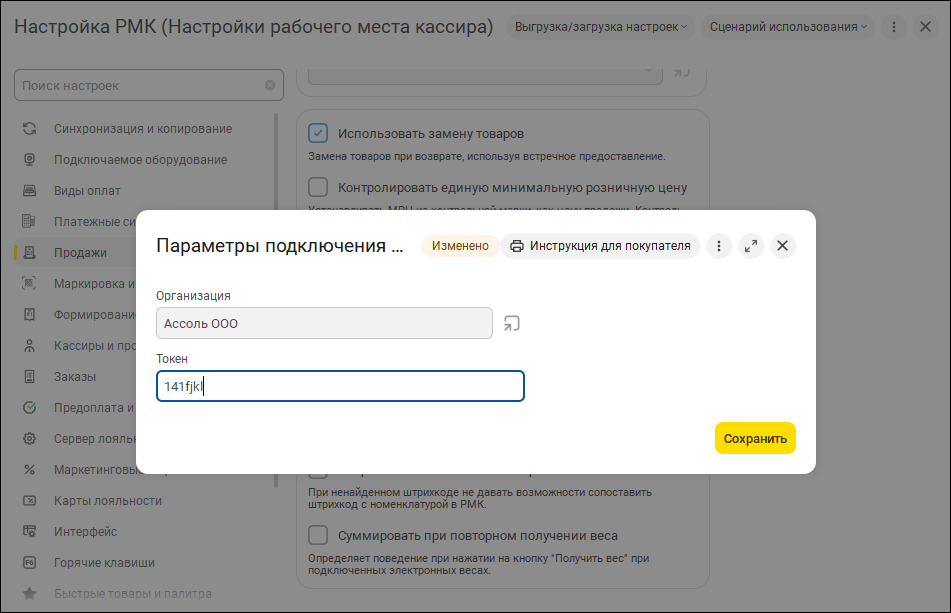Screen dimensions: 951x613
Task: Click the Заказы sidebar icon
Action: coord(30,377)
